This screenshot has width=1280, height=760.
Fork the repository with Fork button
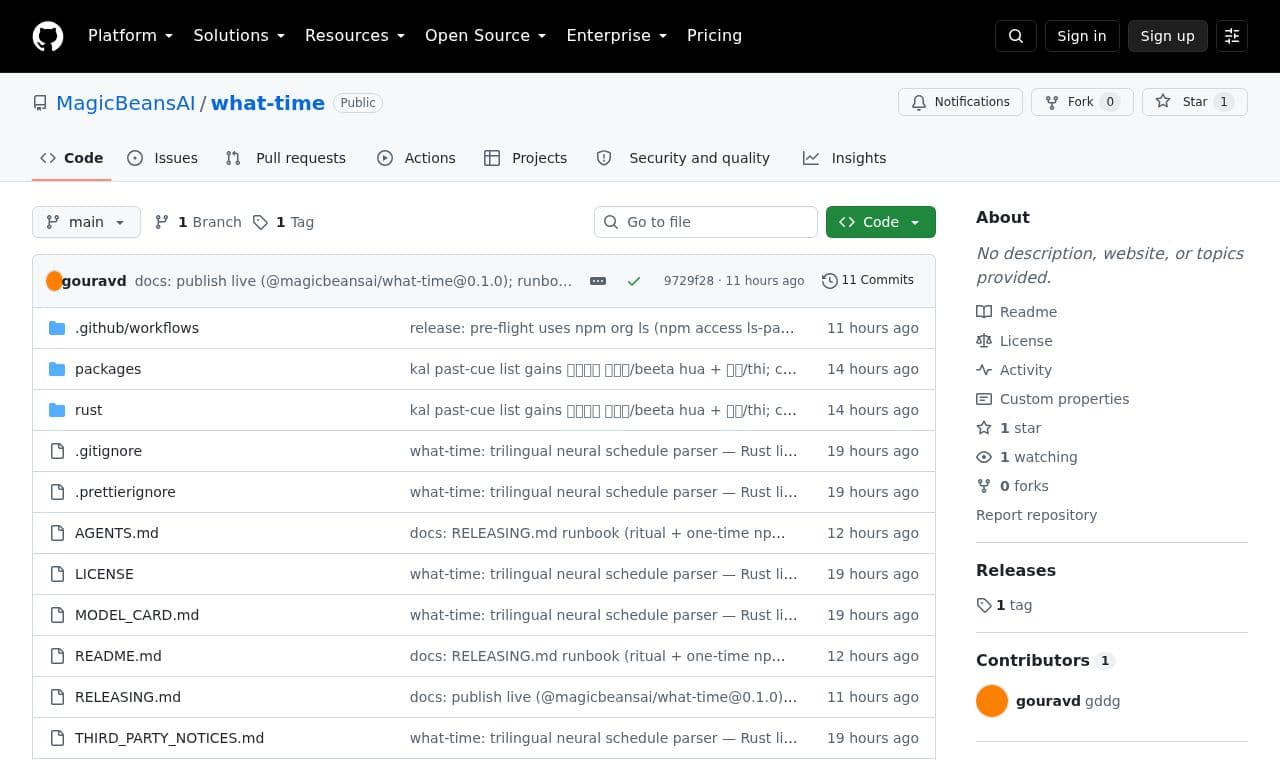click(x=1082, y=102)
